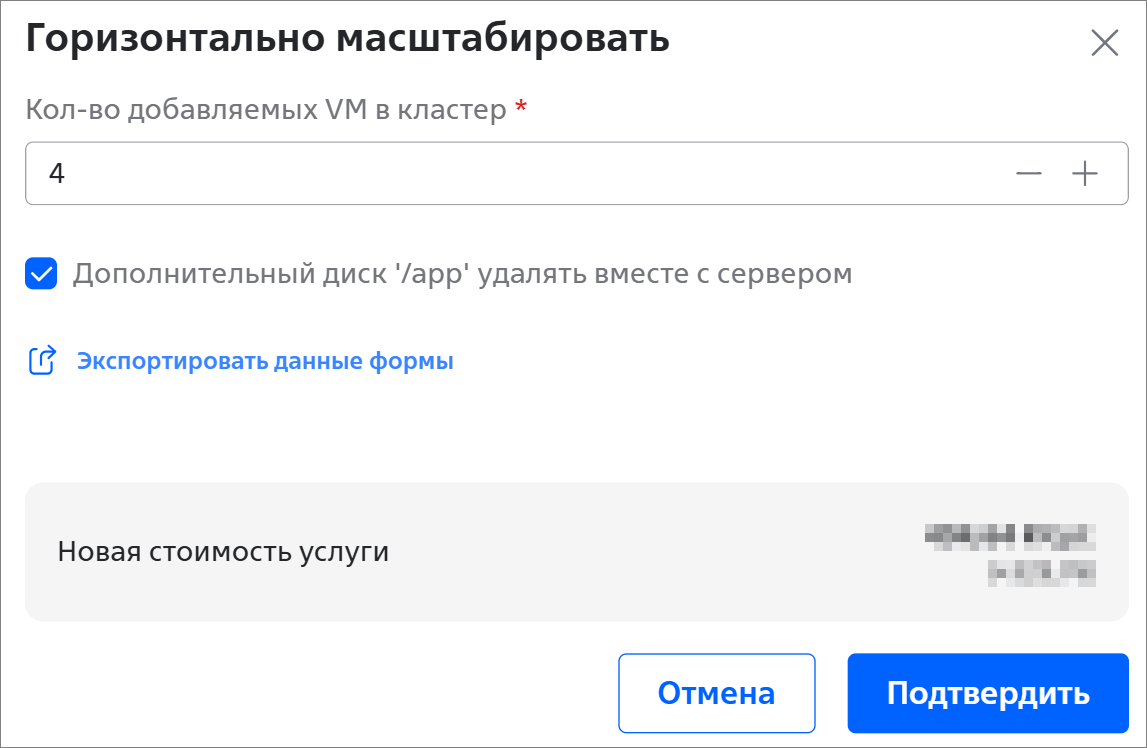Screen dimensions: 1147x748
Task: Click the blurred top price line
Action: pyautogui.click(x=1010, y=535)
